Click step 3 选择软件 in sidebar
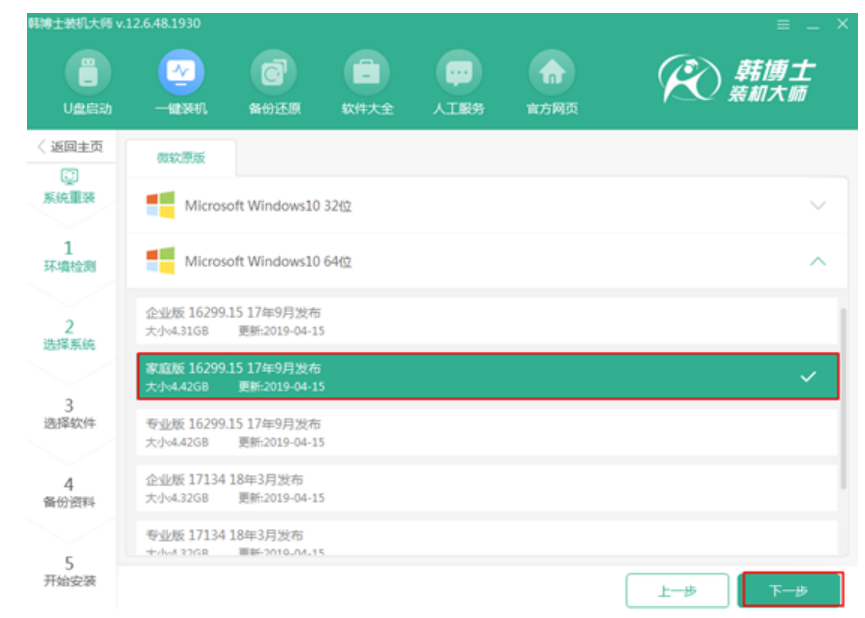865x618 pixels. coord(69,414)
